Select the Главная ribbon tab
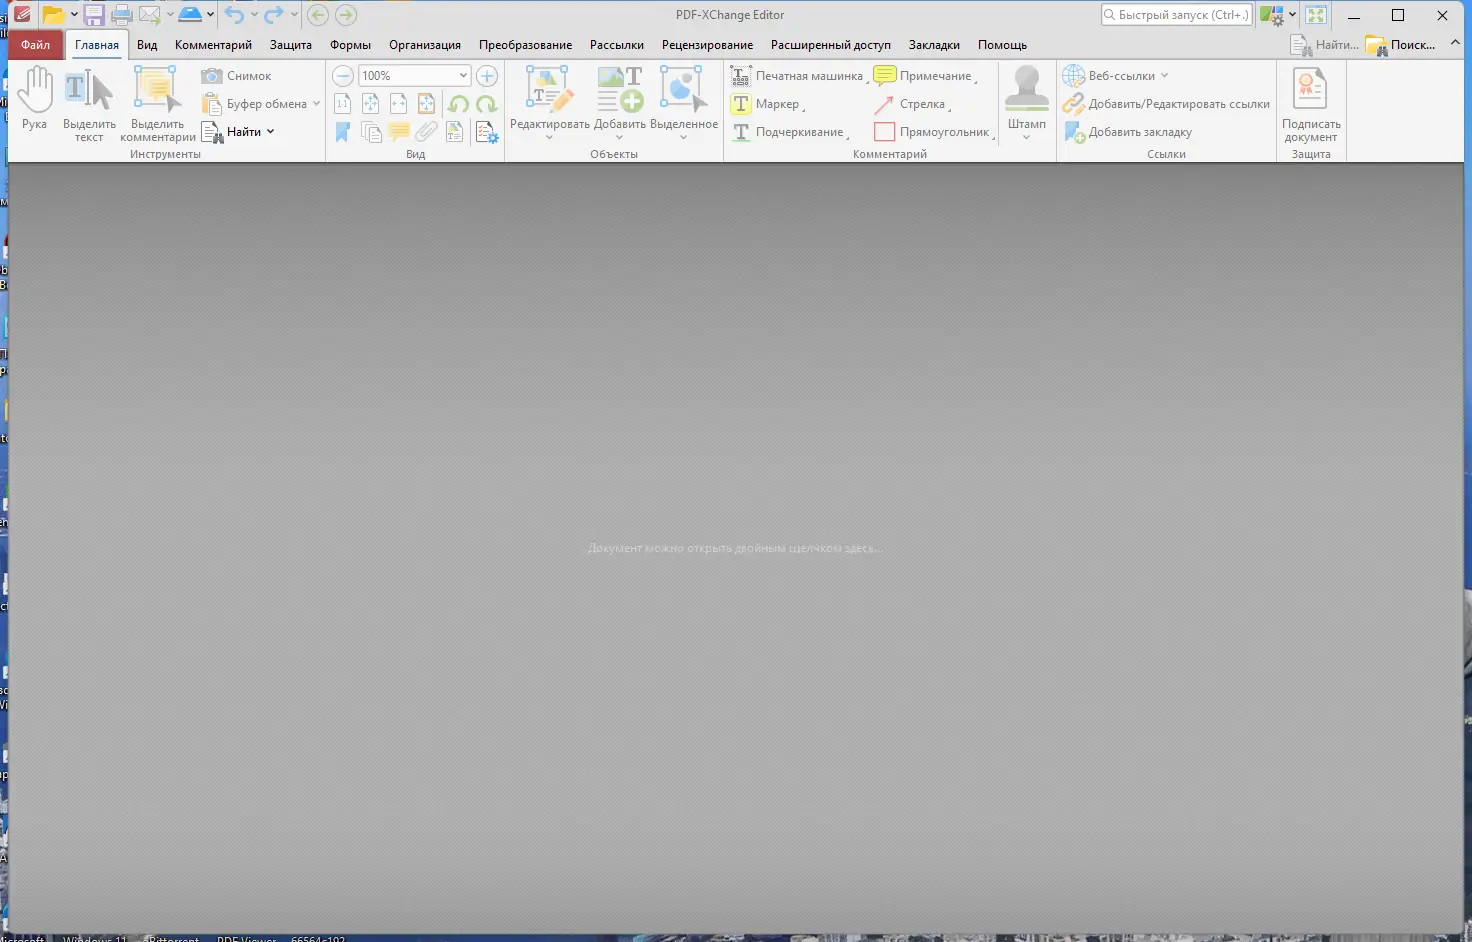 (97, 45)
